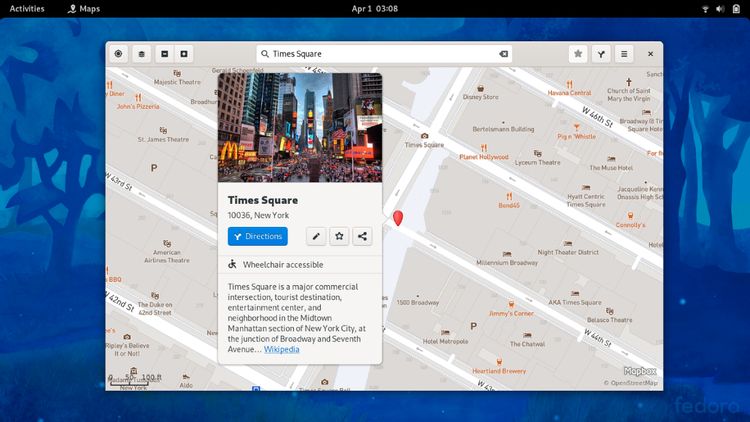Go to current location button
This screenshot has height=422, width=750.
(x=118, y=54)
